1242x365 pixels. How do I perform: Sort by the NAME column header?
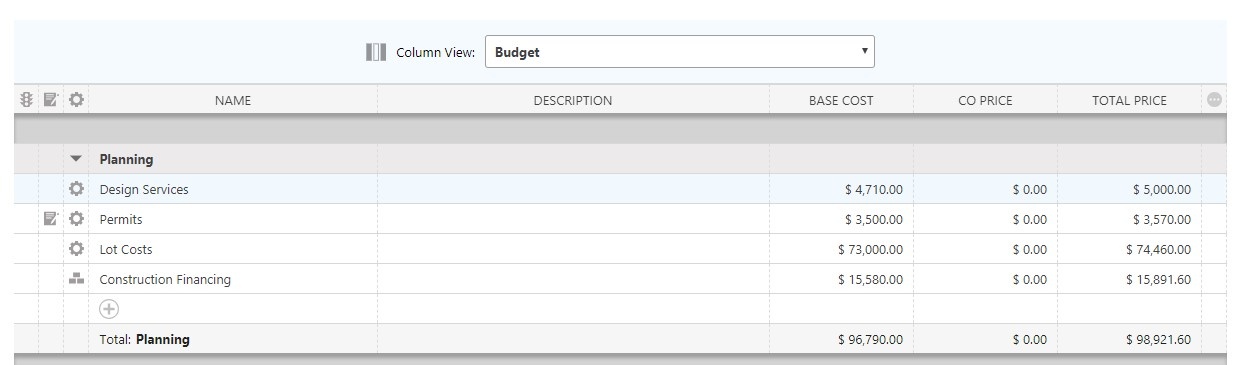click(x=233, y=100)
